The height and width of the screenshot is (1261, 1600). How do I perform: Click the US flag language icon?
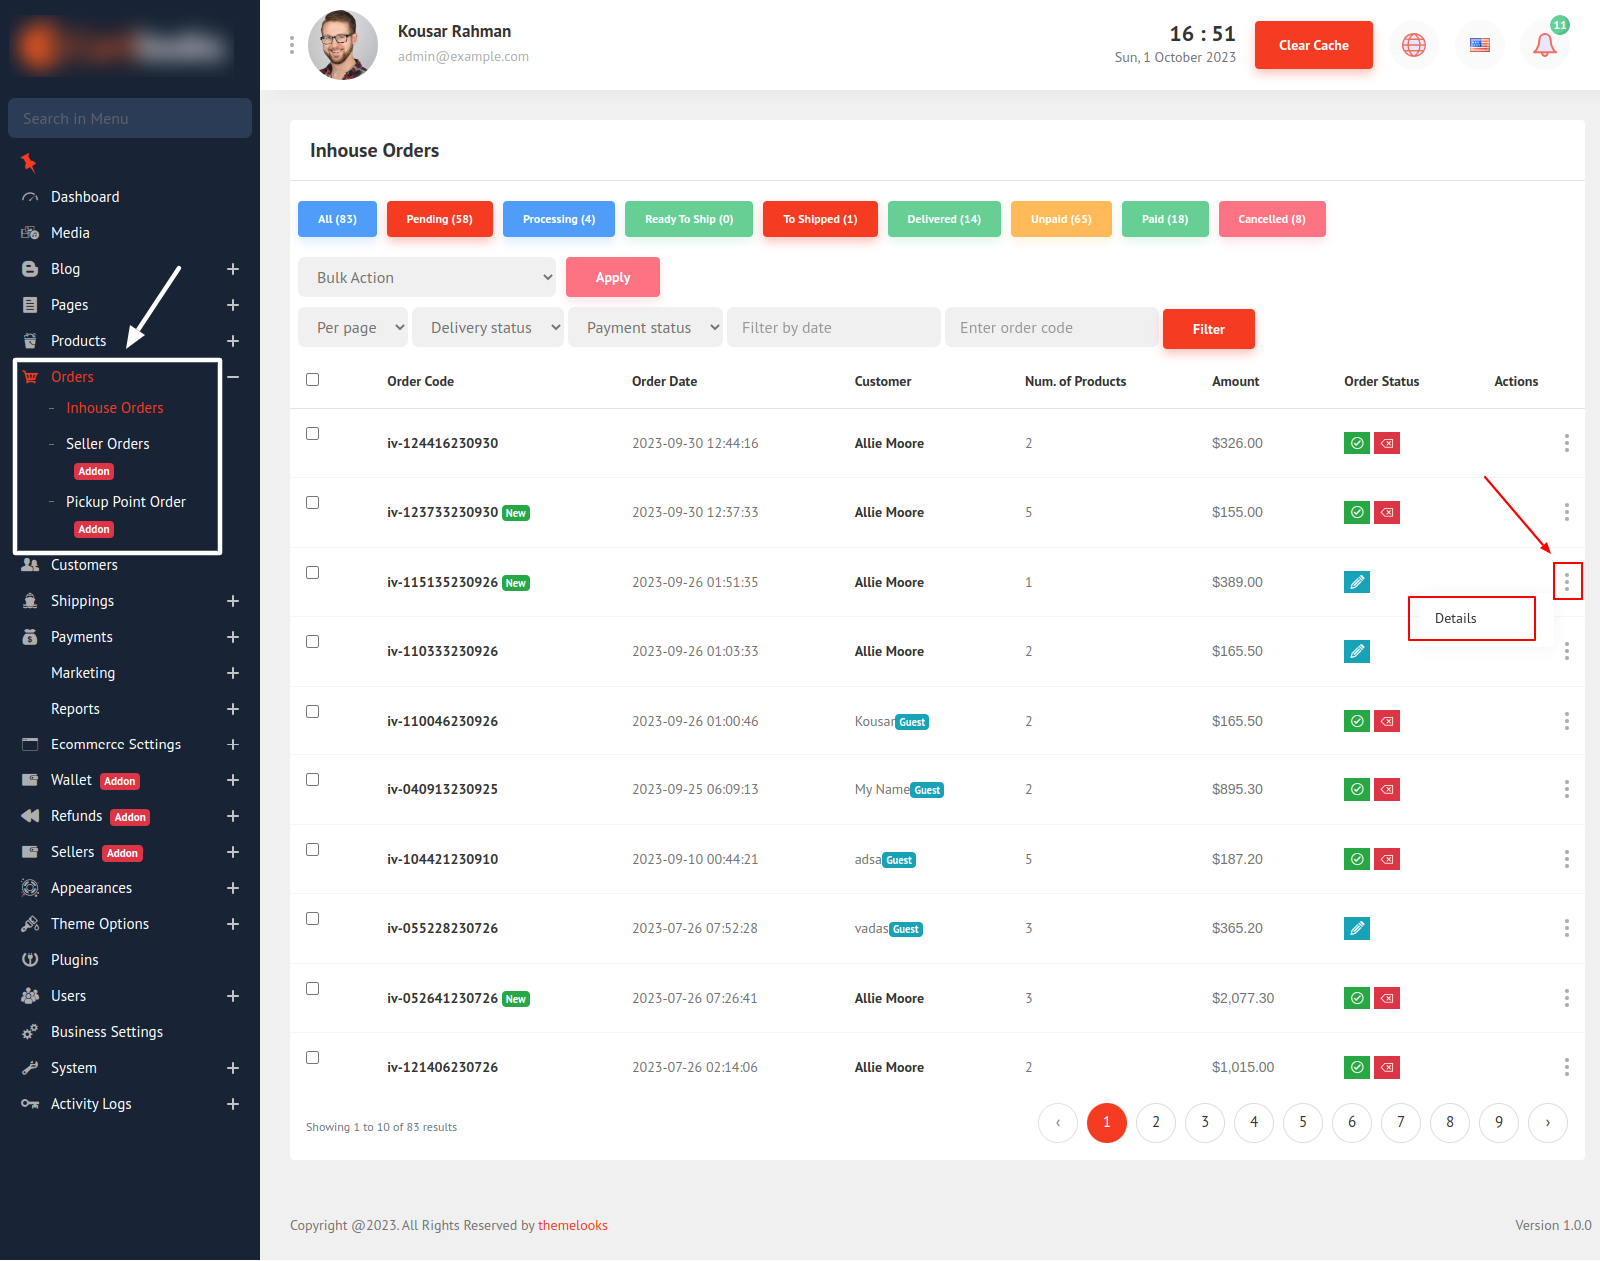[1479, 45]
